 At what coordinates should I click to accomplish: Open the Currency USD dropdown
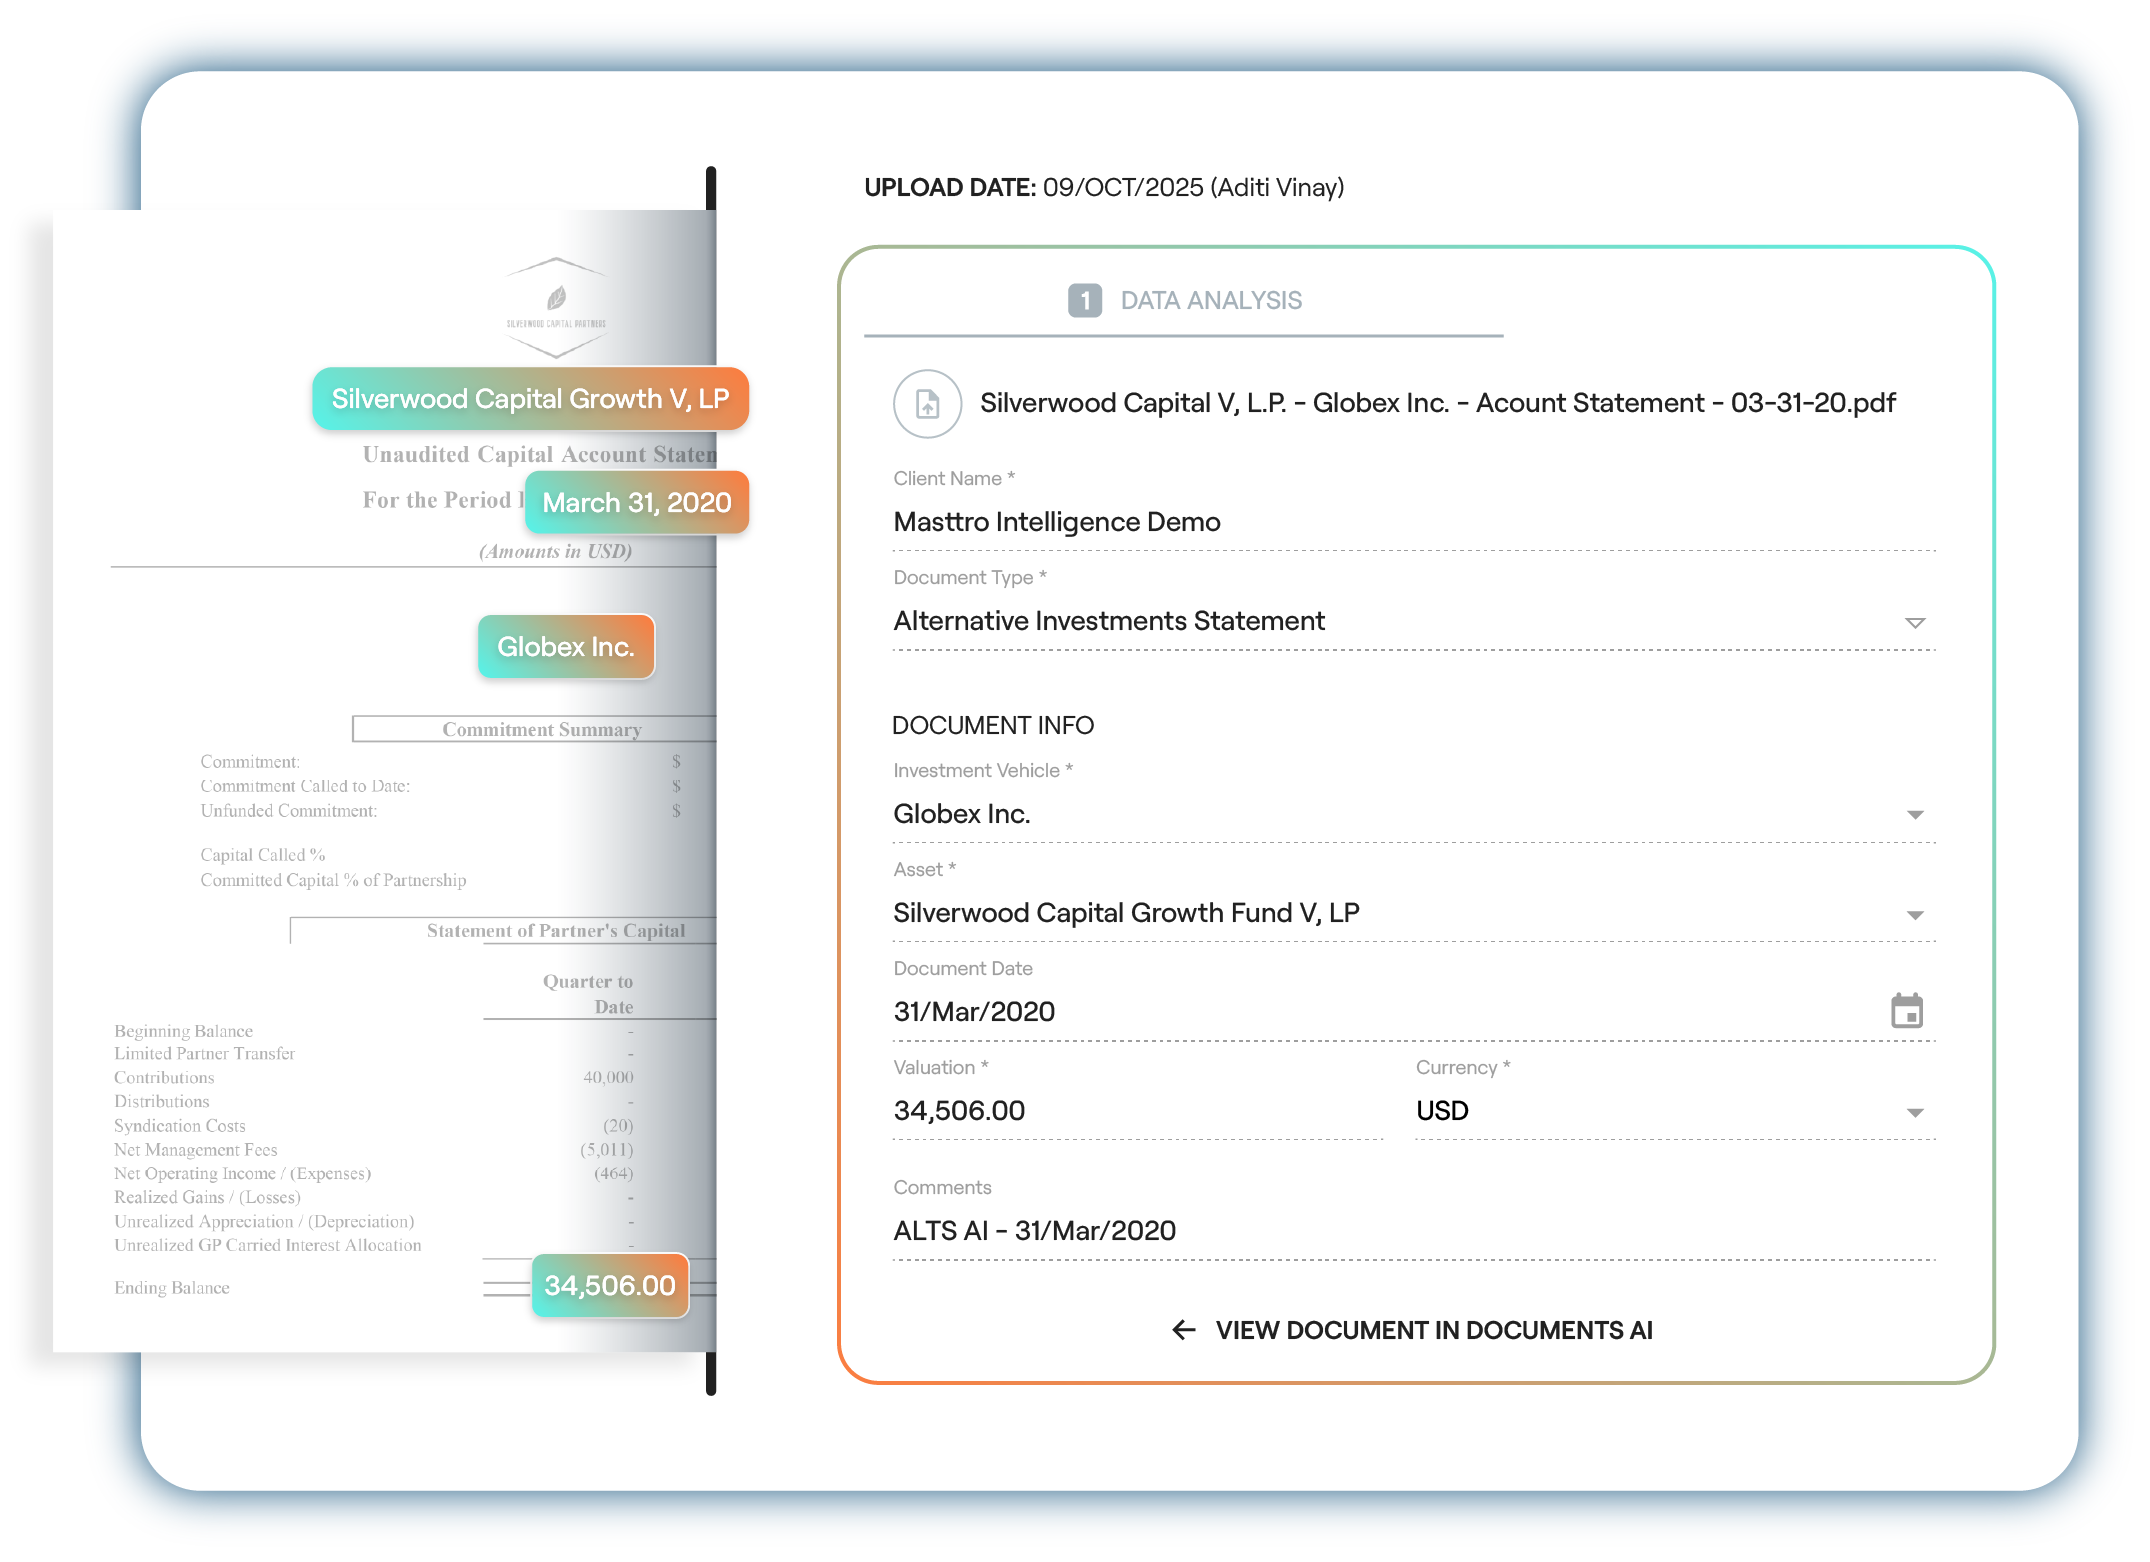pos(1914,1112)
